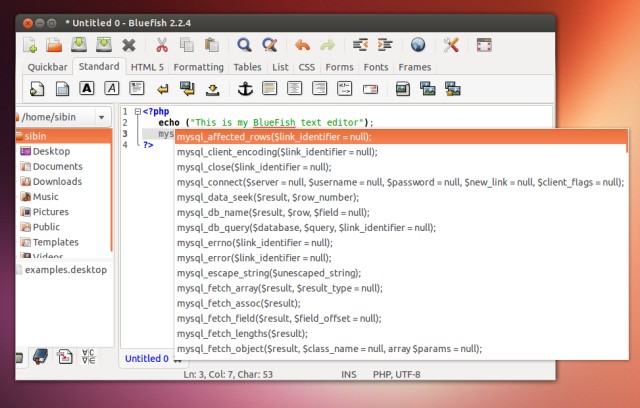
Task: Open the /home/sibin directory dropdown
Action: [x=102, y=118]
